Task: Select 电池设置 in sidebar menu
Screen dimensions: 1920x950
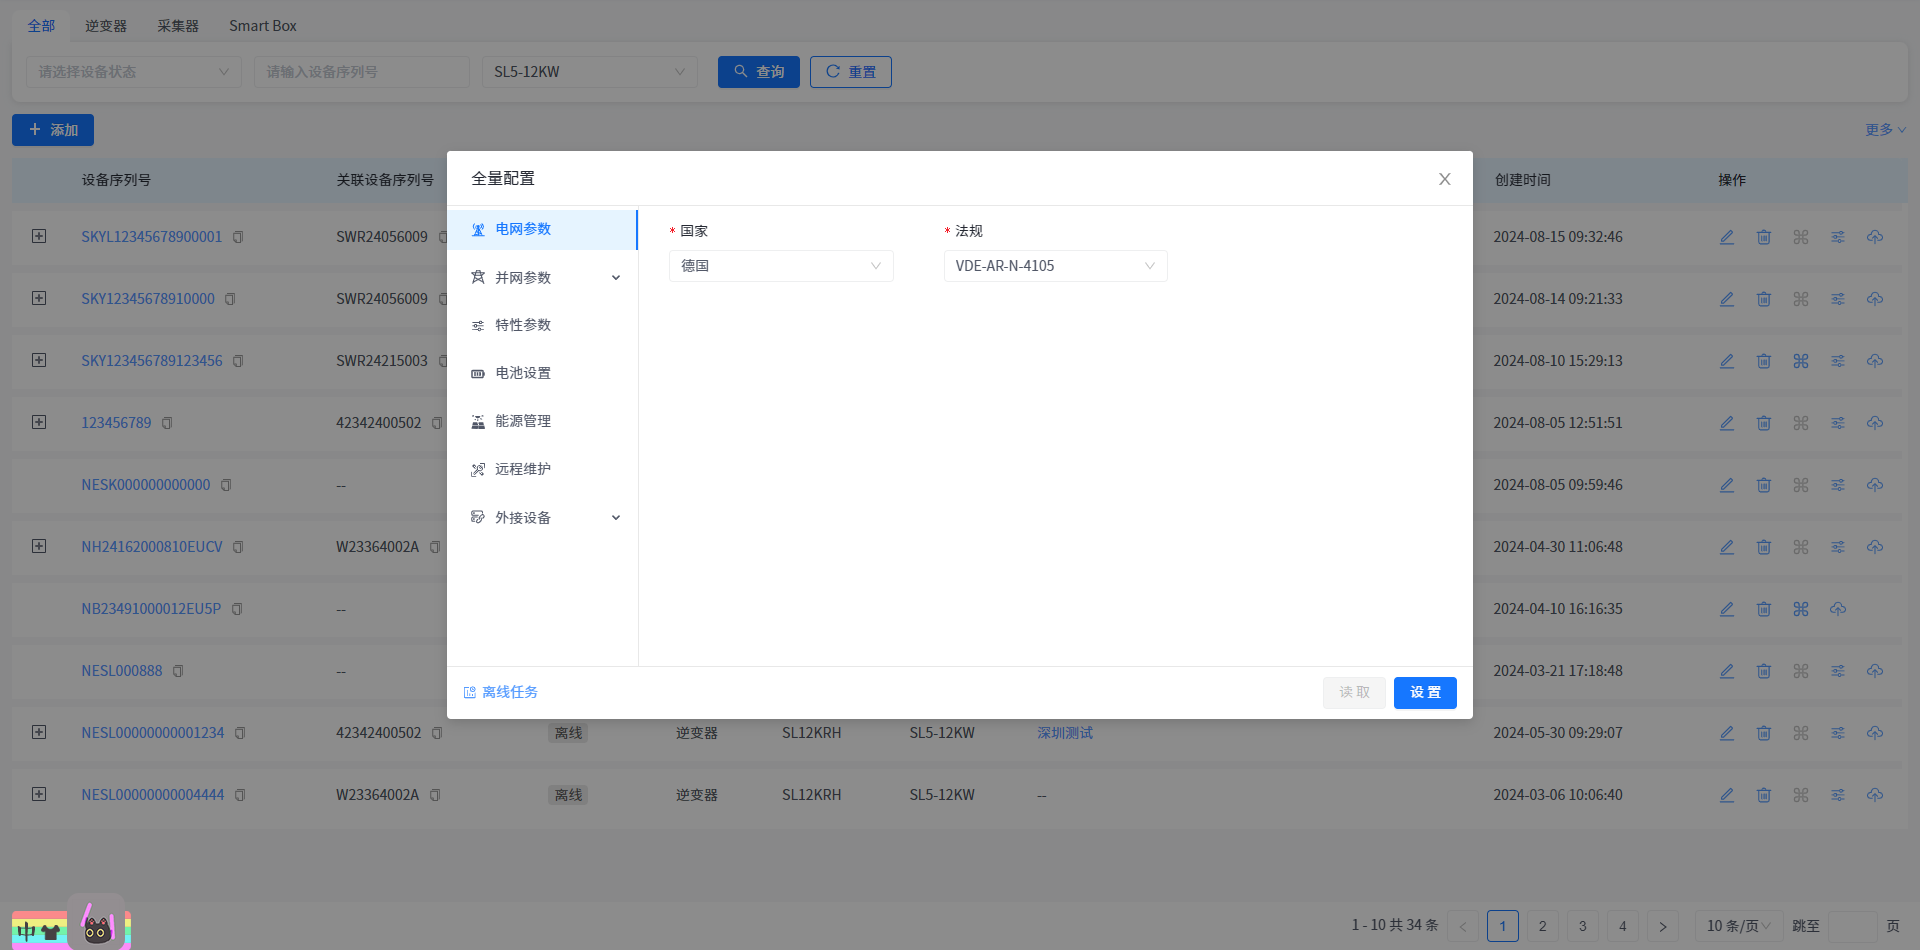Action: click(523, 373)
